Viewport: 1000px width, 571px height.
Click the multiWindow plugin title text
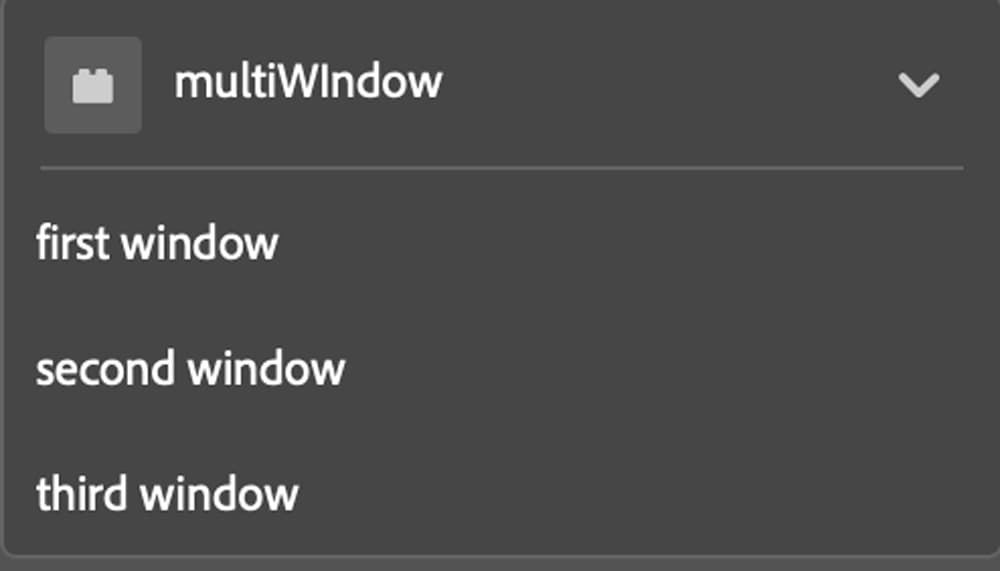click(x=308, y=82)
